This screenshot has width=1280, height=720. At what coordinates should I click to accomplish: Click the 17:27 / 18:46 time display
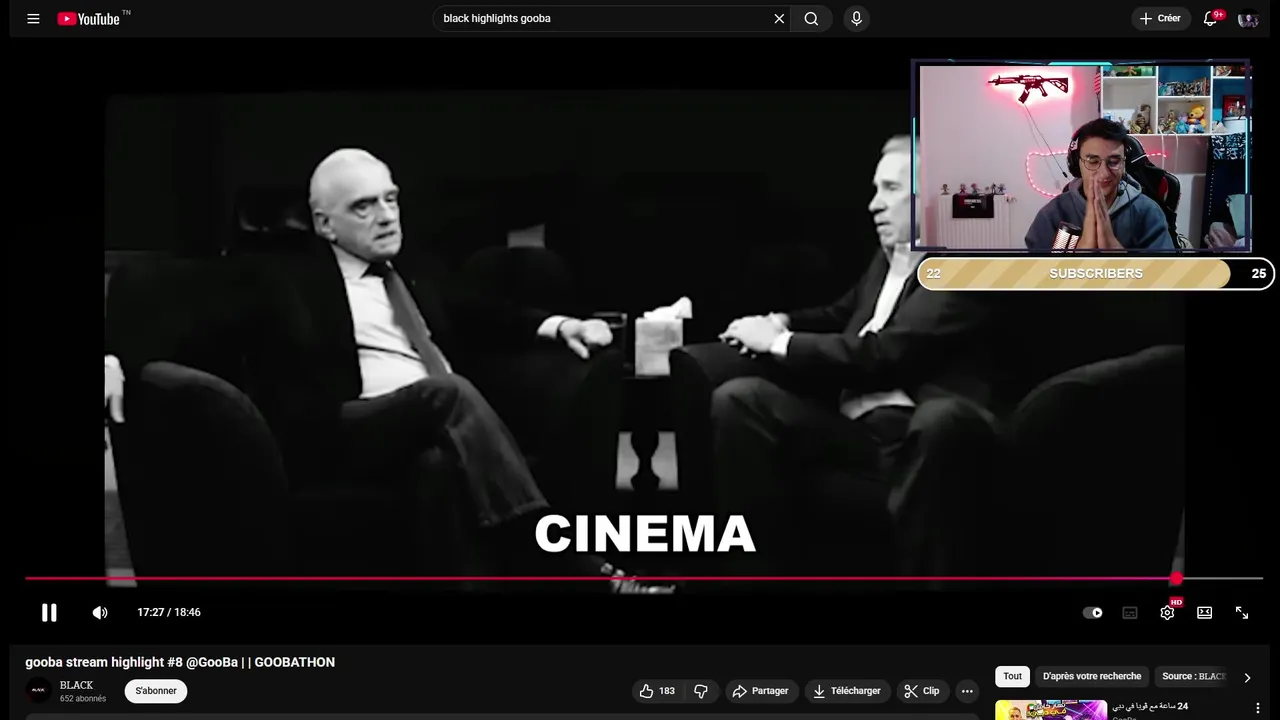click(x=169, y=612)
